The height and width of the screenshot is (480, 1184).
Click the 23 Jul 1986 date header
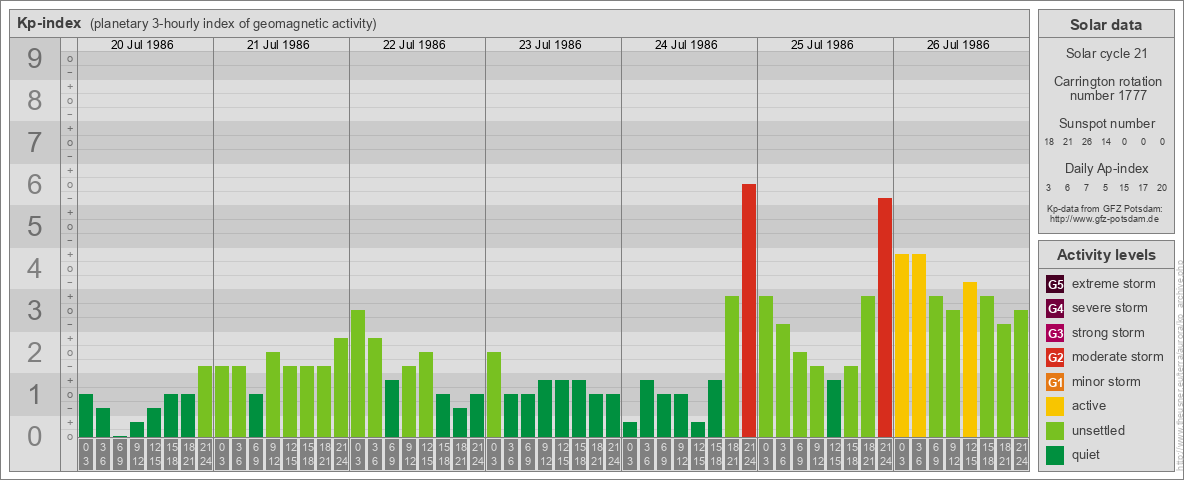550,45
